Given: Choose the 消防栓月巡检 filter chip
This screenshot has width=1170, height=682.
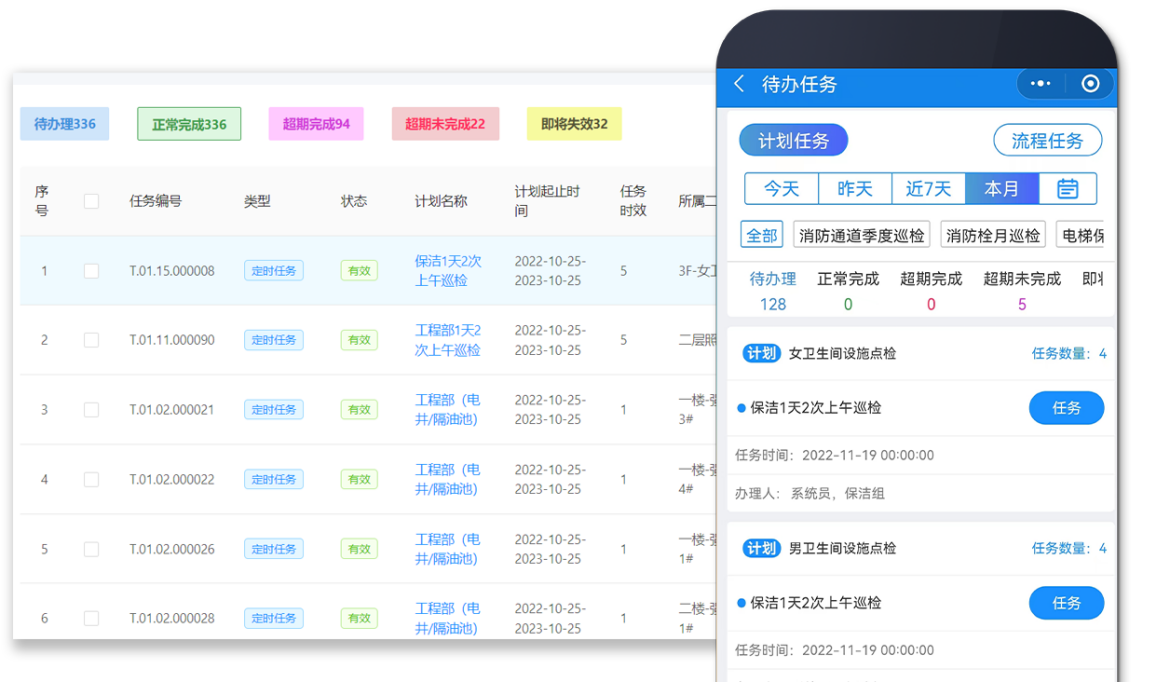Looking at the screenshot, I should [994, 234].
